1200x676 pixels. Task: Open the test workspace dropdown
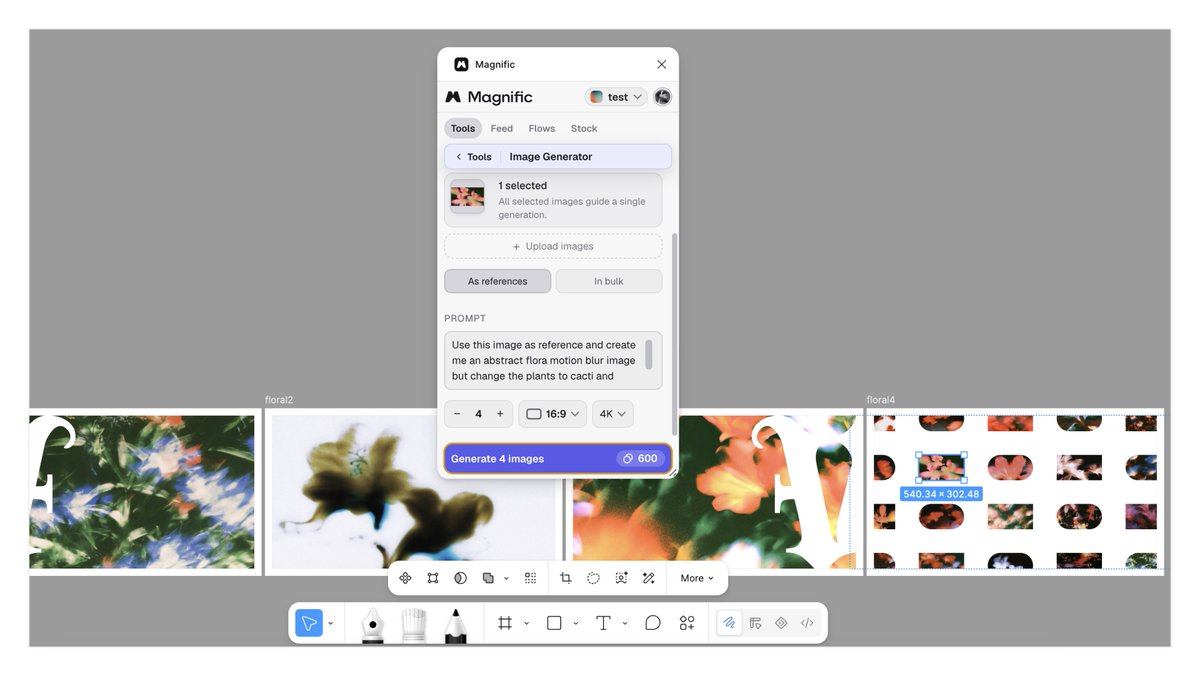(x=616, y=97)
